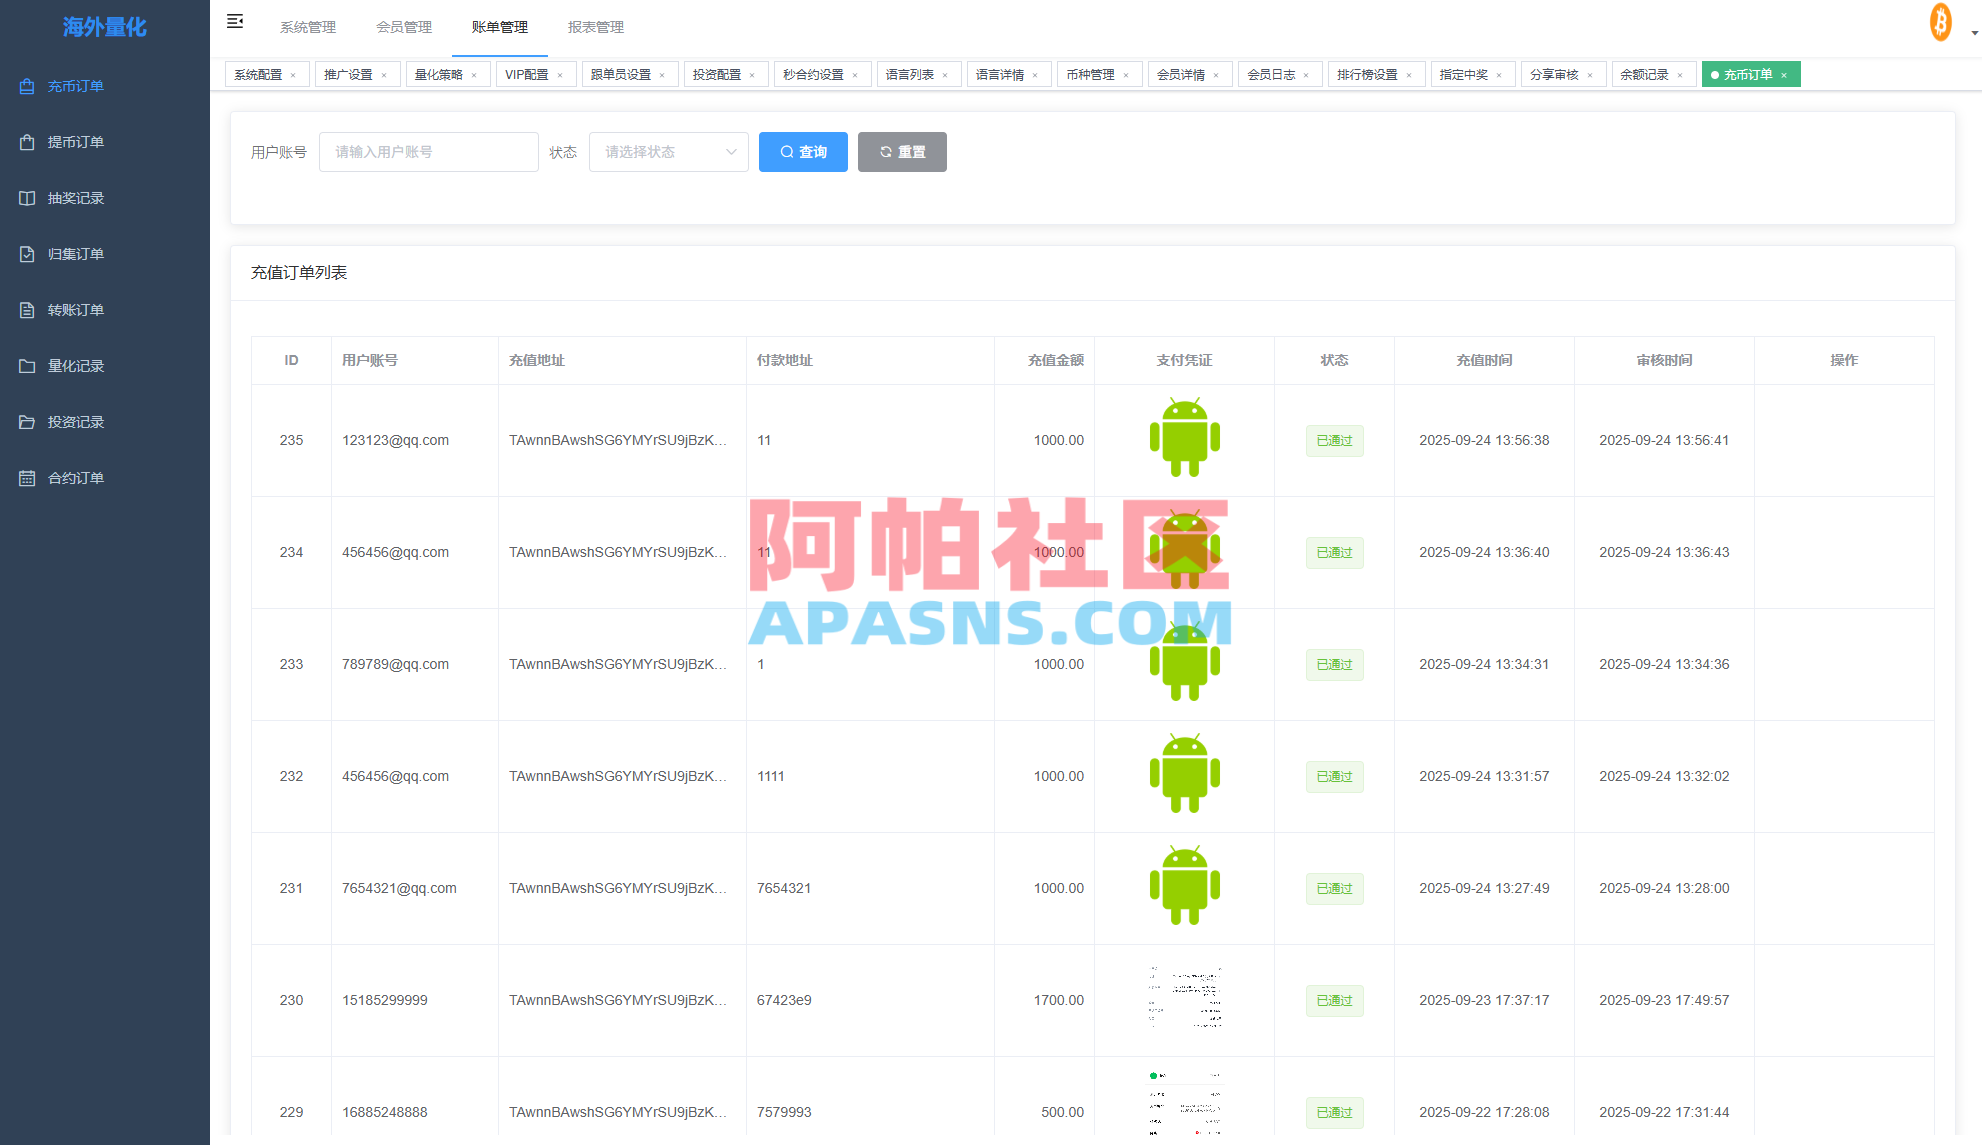This screenshot has height=1145, width=1982.
Task: Select 投资记录 in the sidebar
Action: [x=75, y=422]
